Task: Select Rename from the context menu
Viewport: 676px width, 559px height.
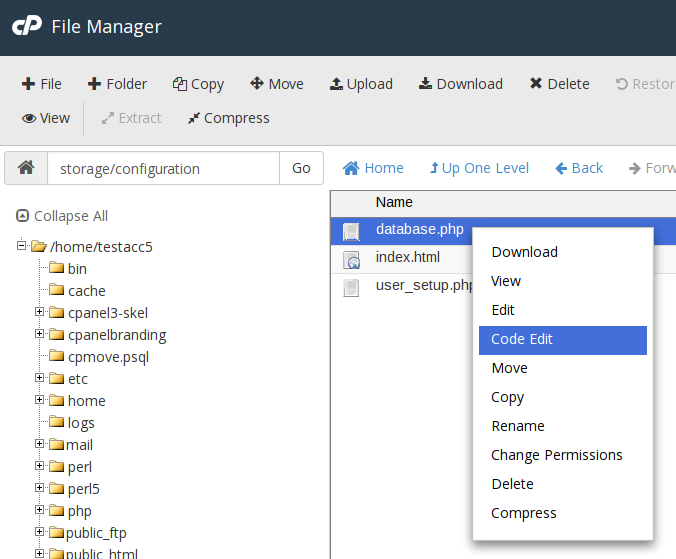Action: click(517, 426)
